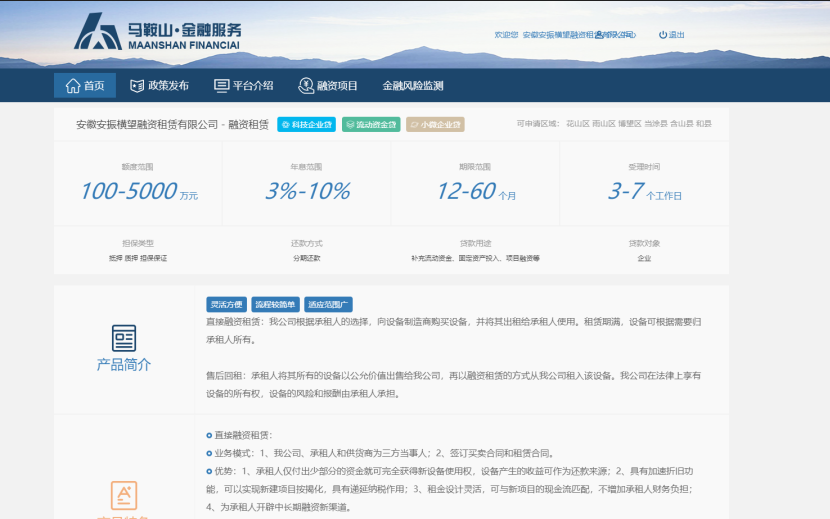The image size is (830, 519).
Task: Click the 适应范围广 label
Action: 328,305
